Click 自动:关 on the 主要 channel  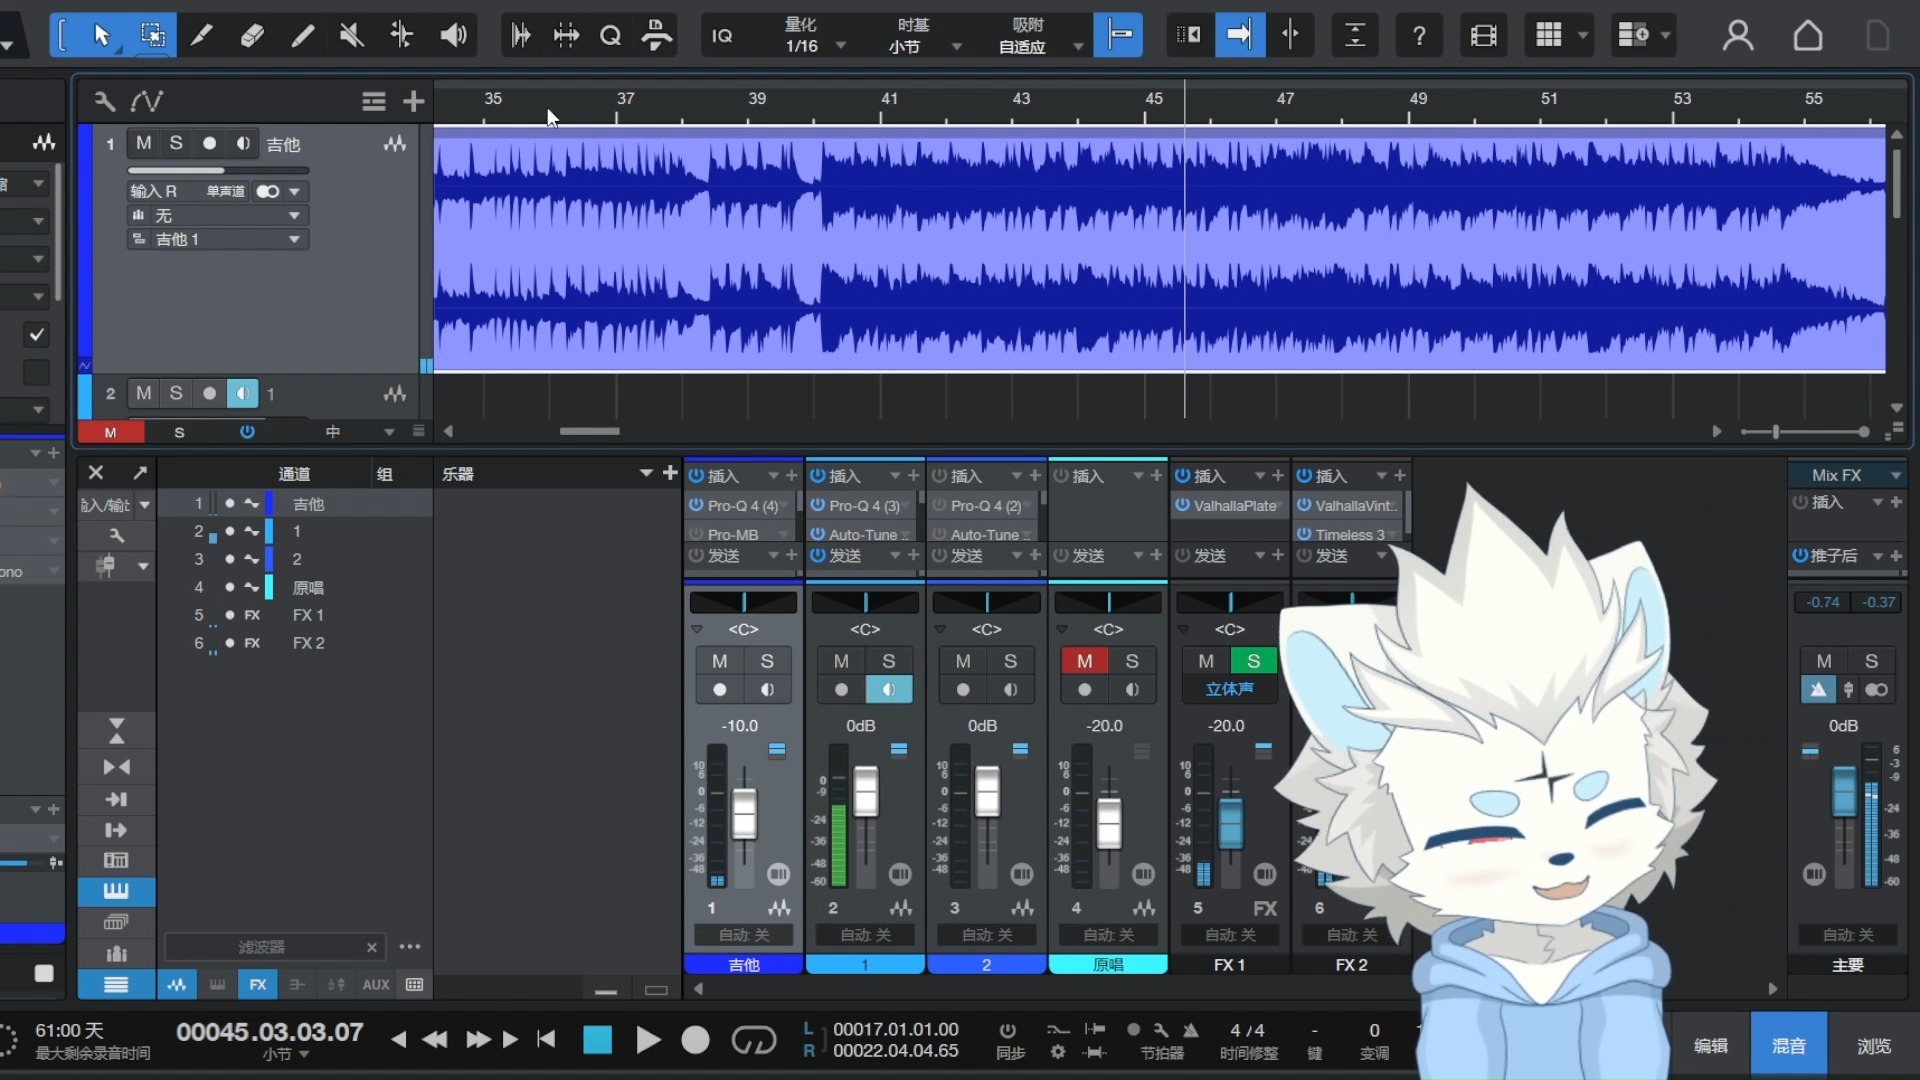tap(1847, 935)
